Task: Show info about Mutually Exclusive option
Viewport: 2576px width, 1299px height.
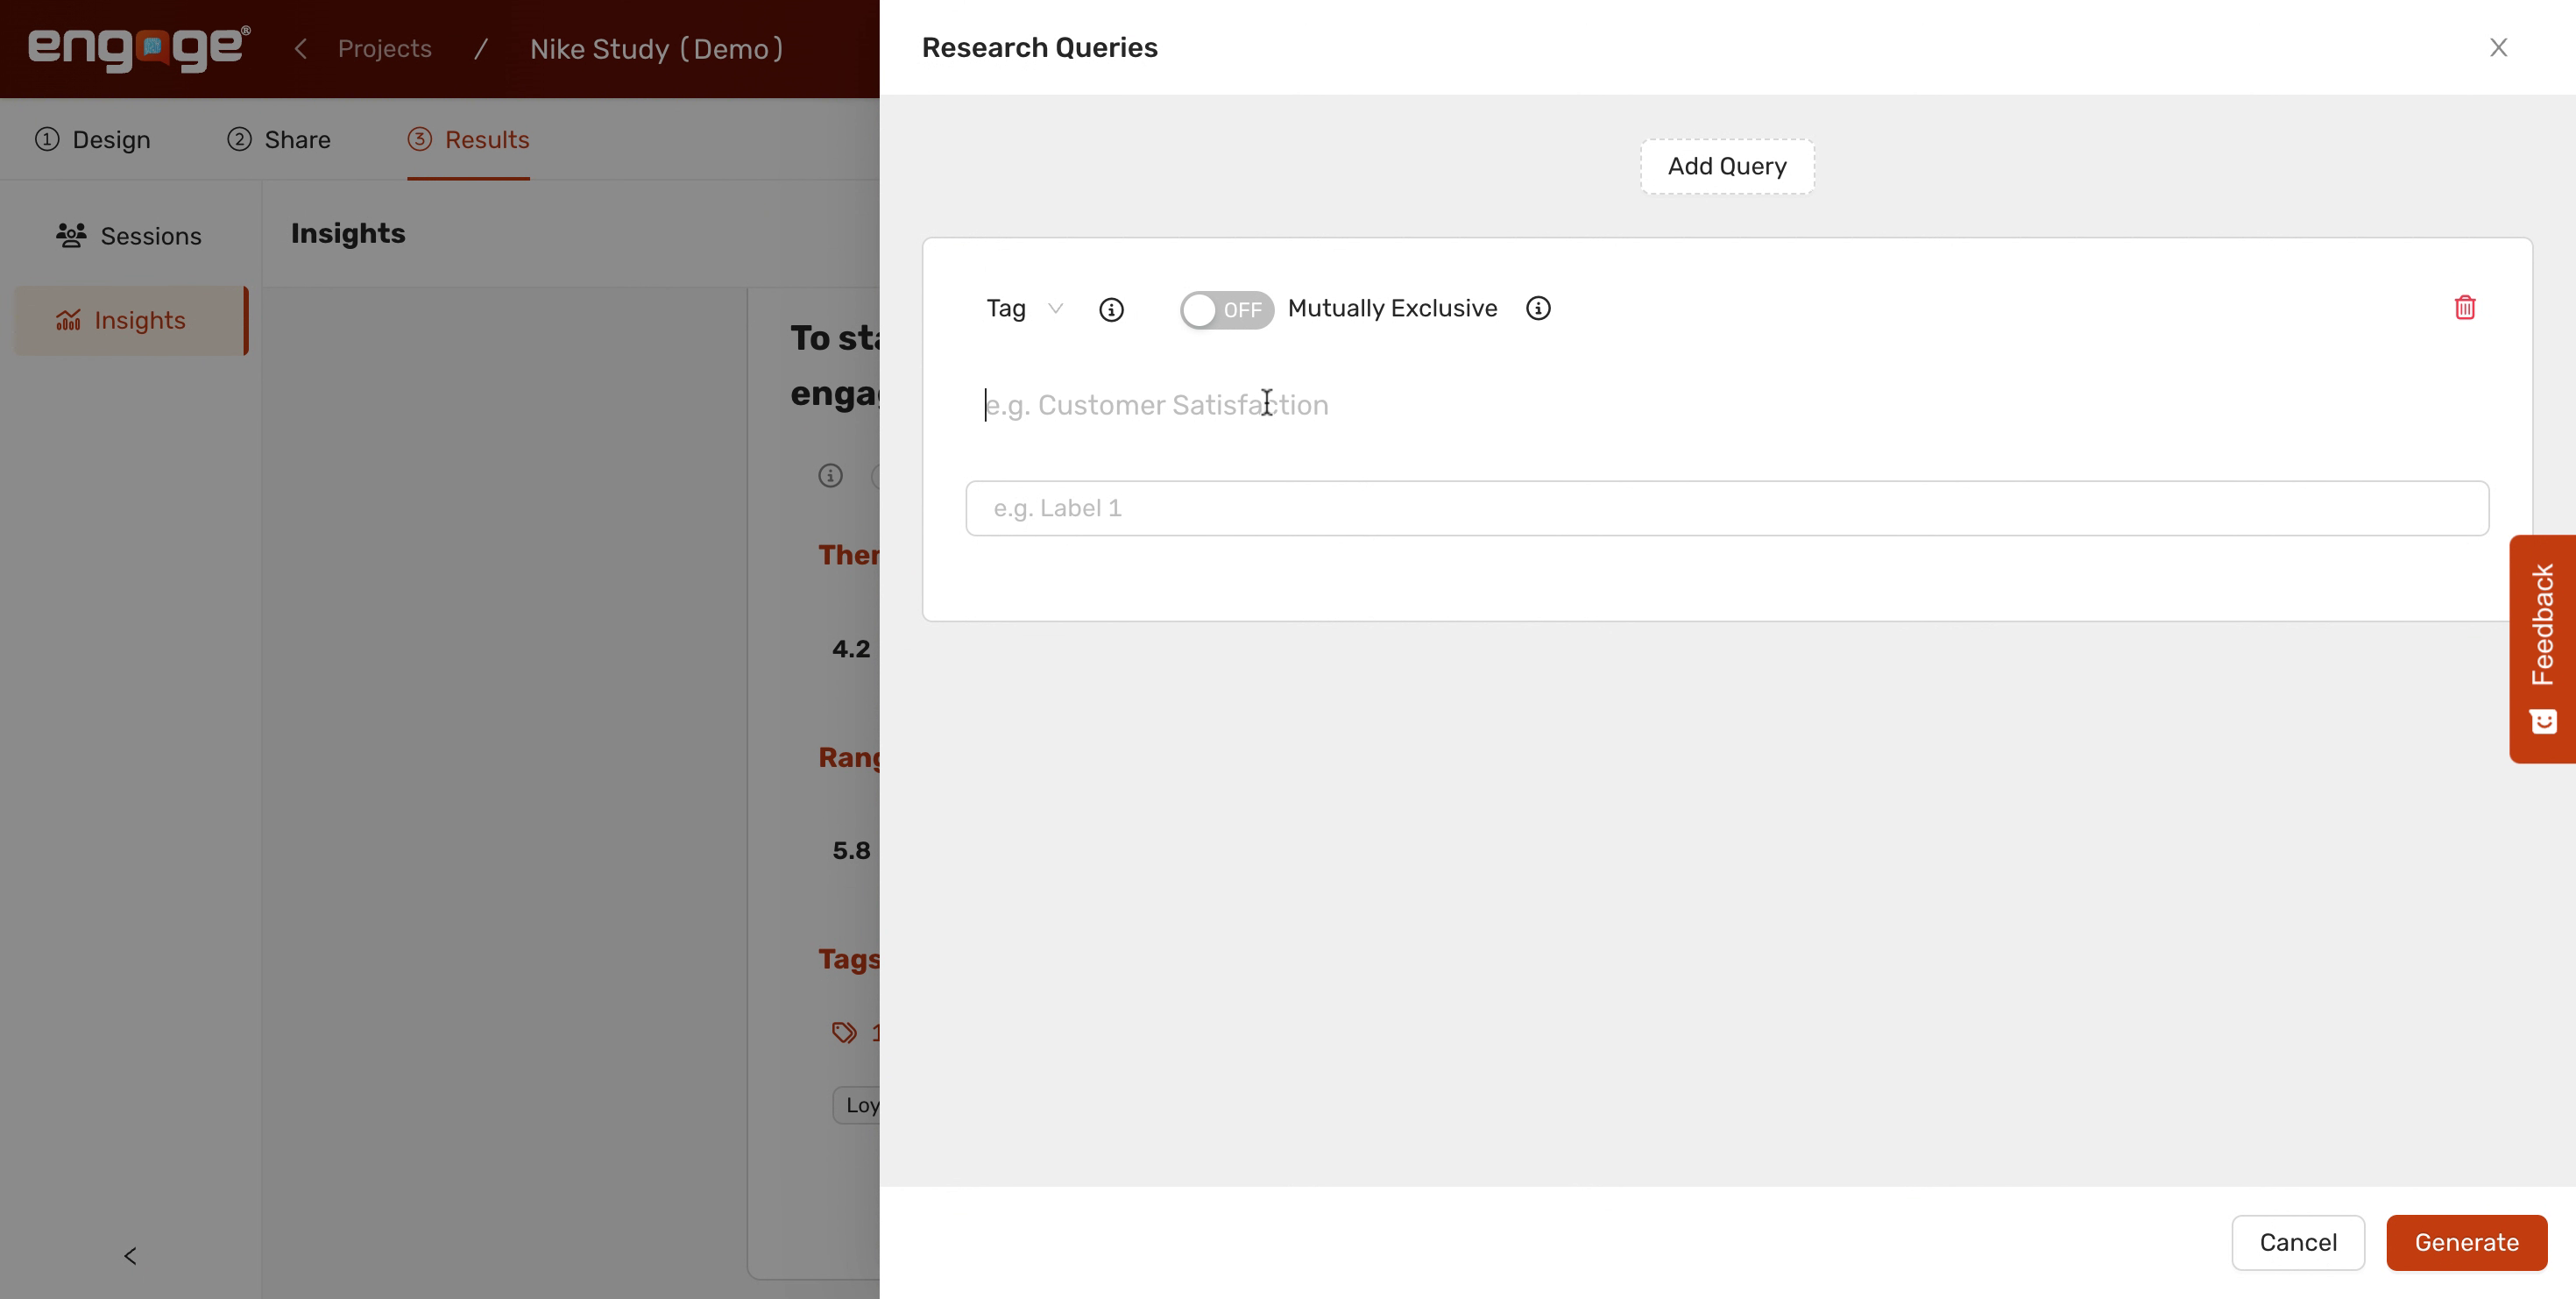Action: 1538,308
